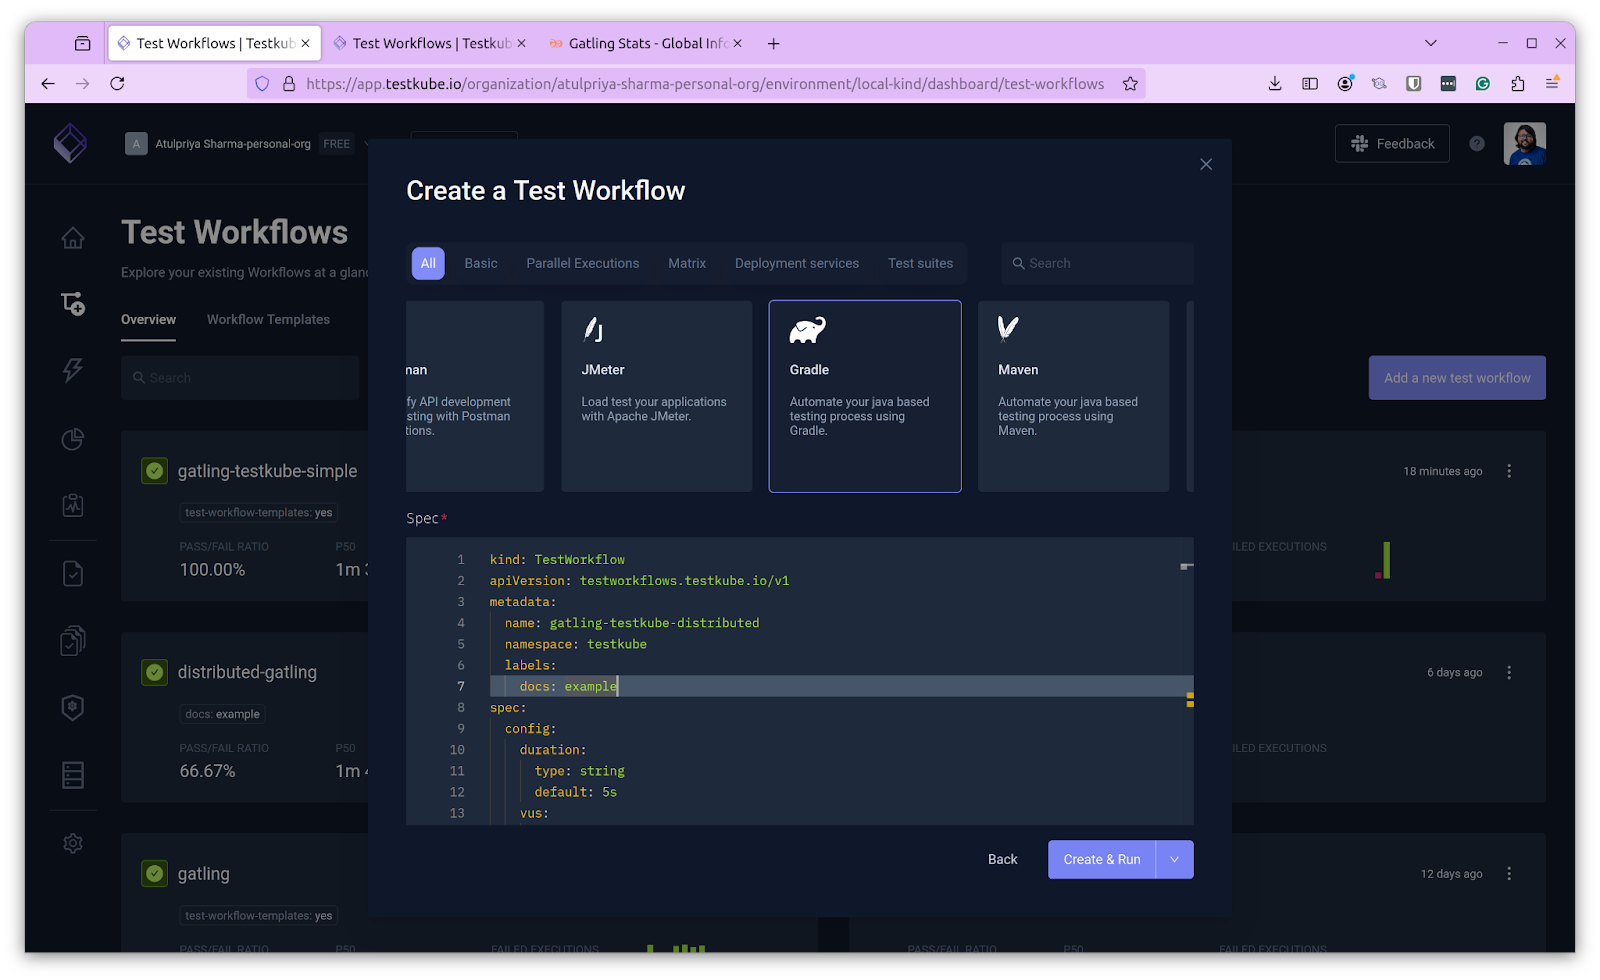Select the Parallel Executions filter tab
This screenshot has width=1600, height=980.
click(x=583, y=263)
